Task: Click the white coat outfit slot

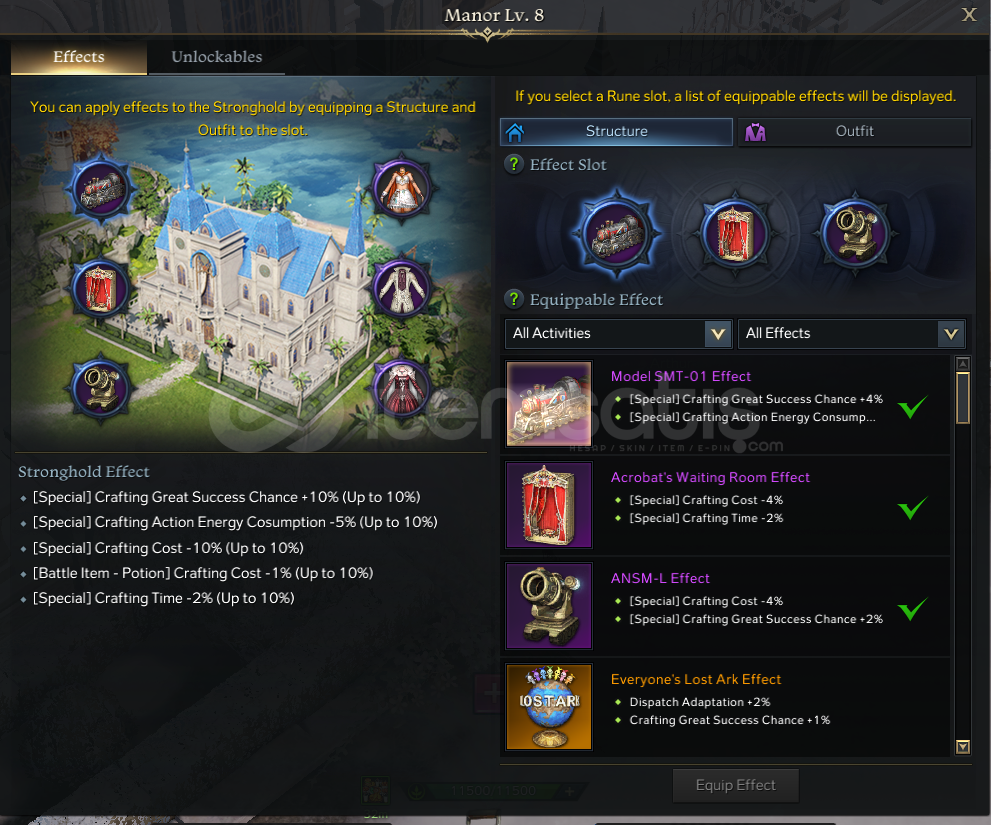Action: pyautogui.click(x=402, y=288)
